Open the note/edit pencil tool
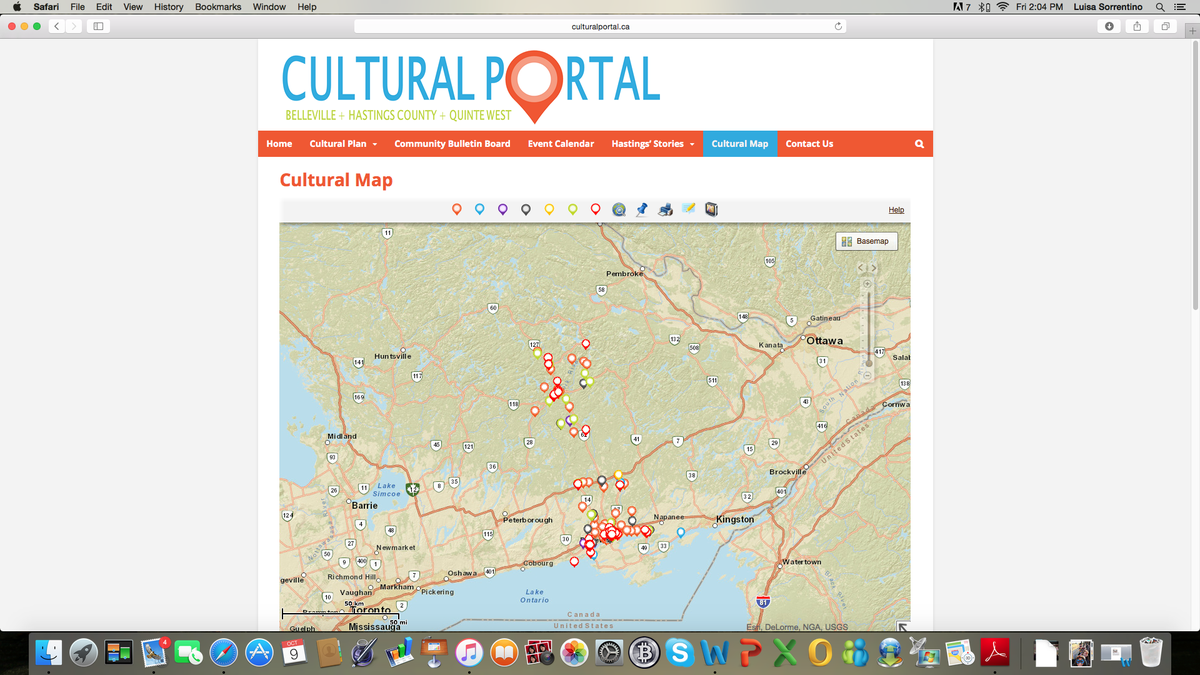 (x=688, y=209)
